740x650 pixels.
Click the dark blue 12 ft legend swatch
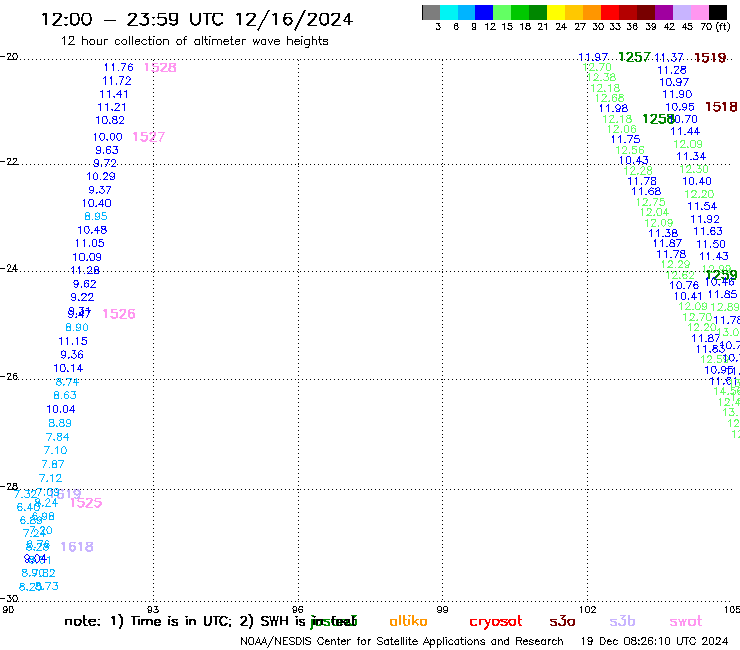tap(484, 13)
